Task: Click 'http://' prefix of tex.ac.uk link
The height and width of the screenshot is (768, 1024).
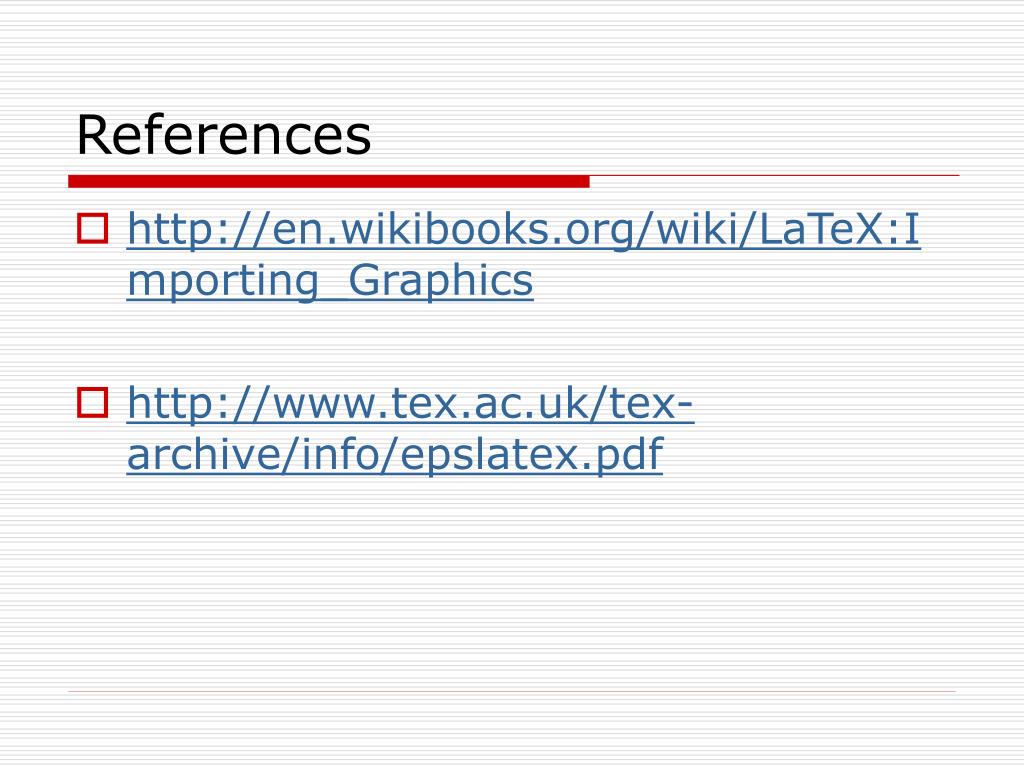Action: [x=198, y=402]
